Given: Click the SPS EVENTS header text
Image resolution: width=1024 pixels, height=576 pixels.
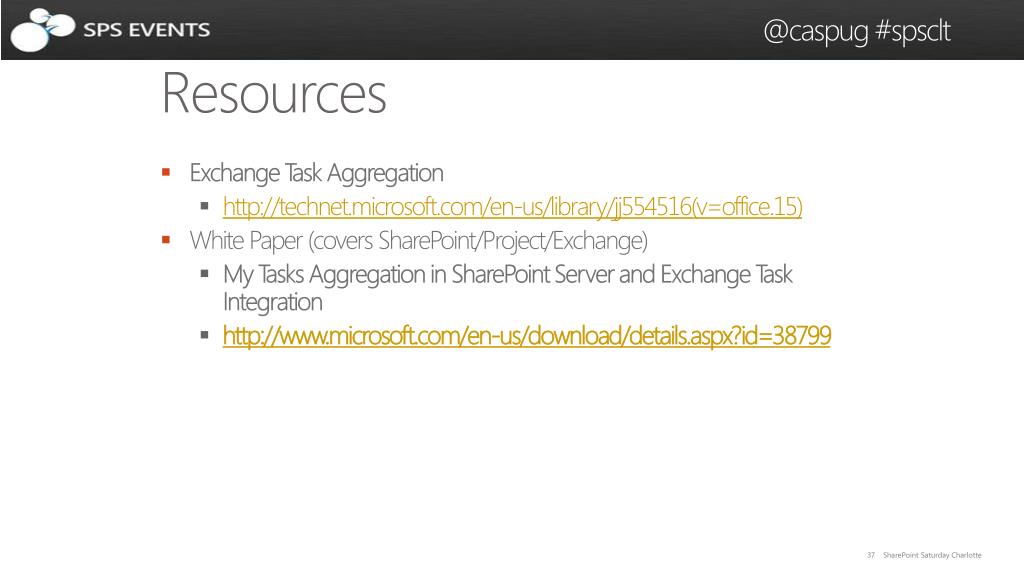Looking at the screenshot, I should pos(147,30).
